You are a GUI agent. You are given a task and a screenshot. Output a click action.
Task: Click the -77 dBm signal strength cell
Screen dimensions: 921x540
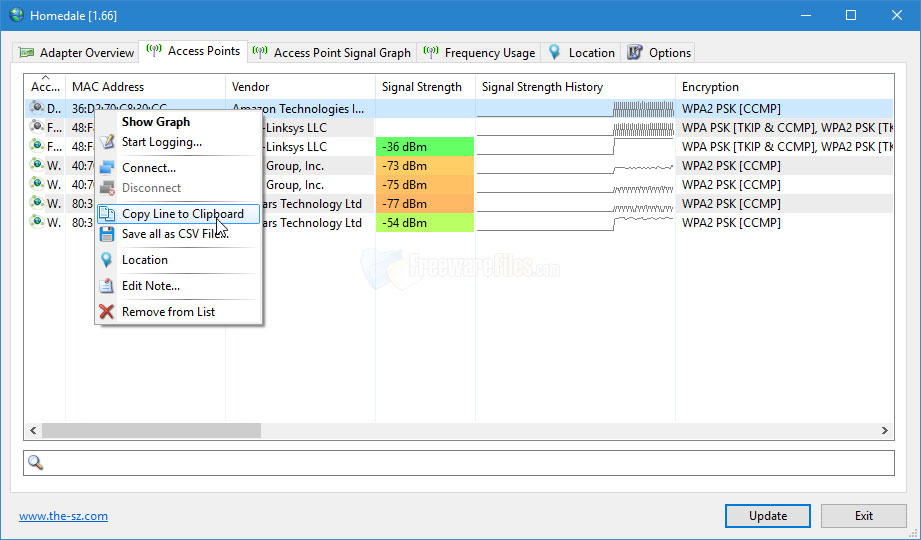[425, 203]
